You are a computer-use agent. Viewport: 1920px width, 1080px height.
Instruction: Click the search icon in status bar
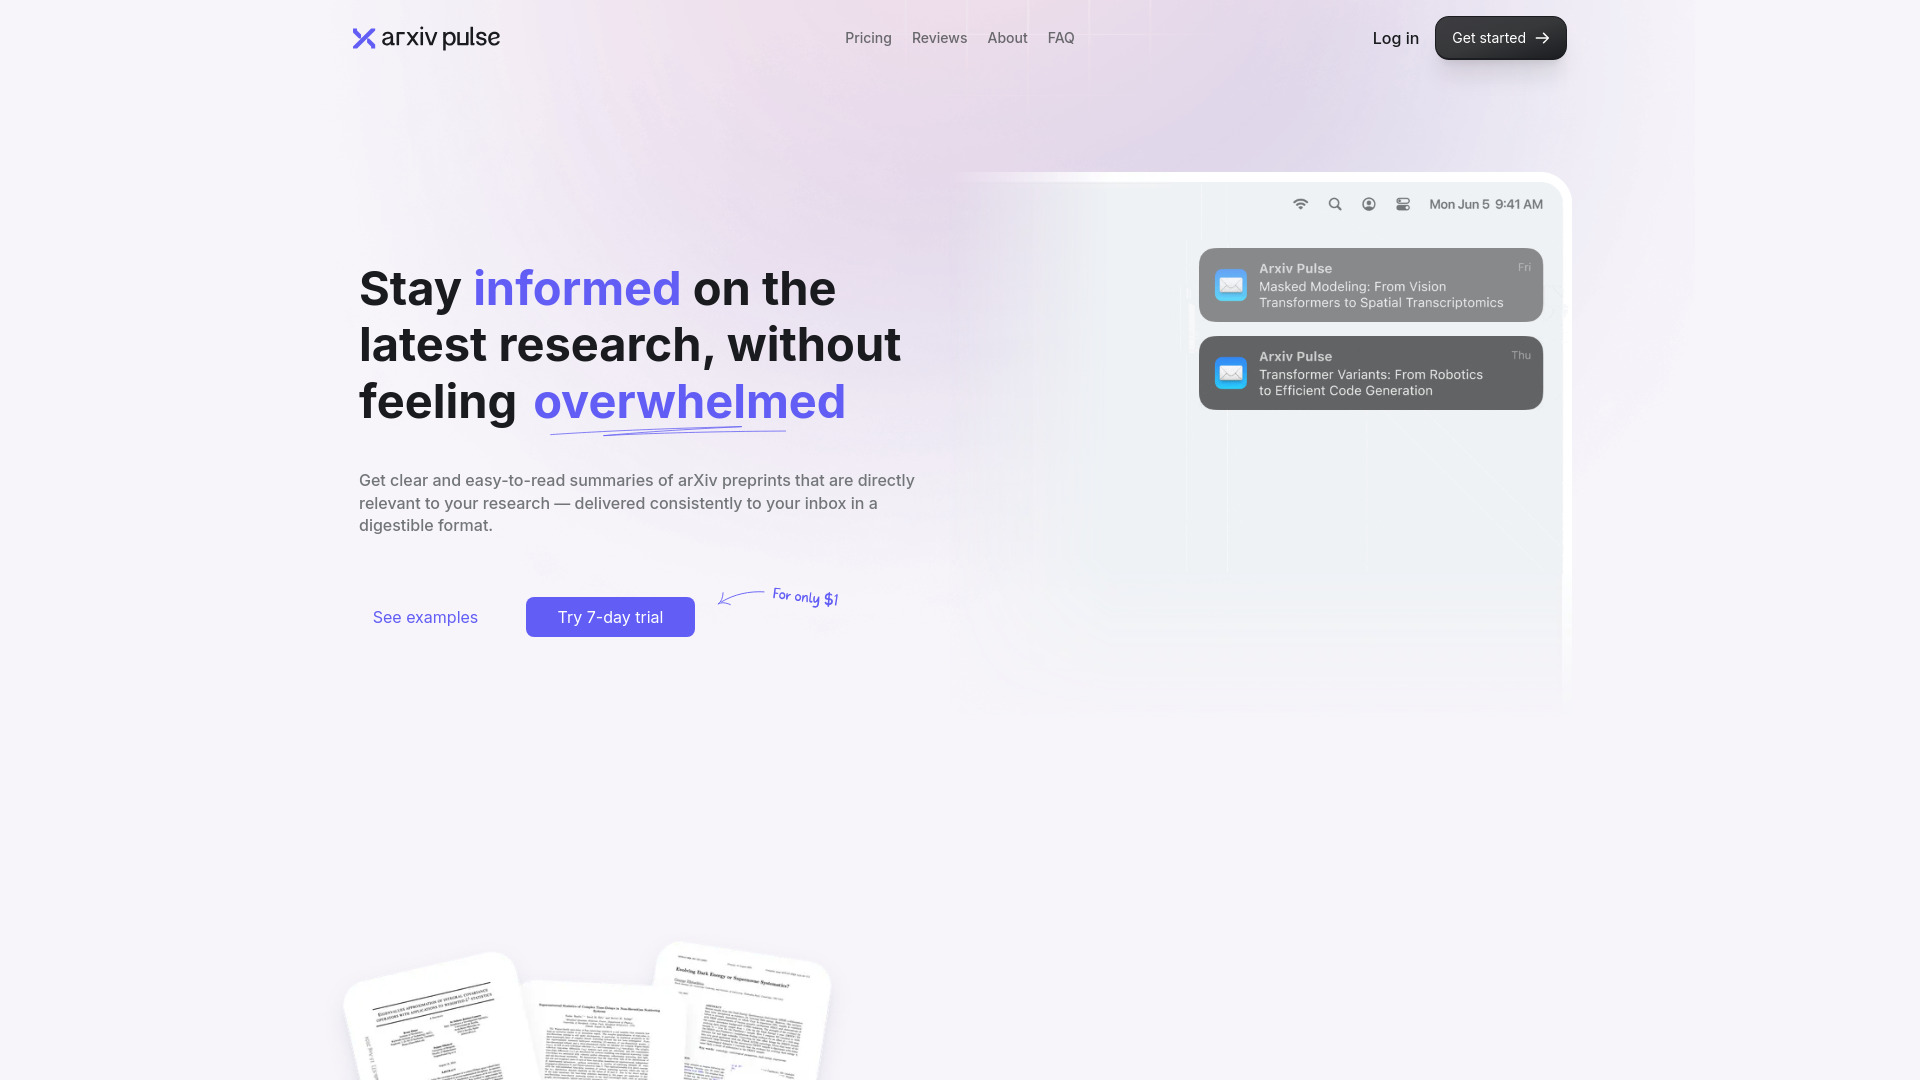click(x=1335, y=203)
